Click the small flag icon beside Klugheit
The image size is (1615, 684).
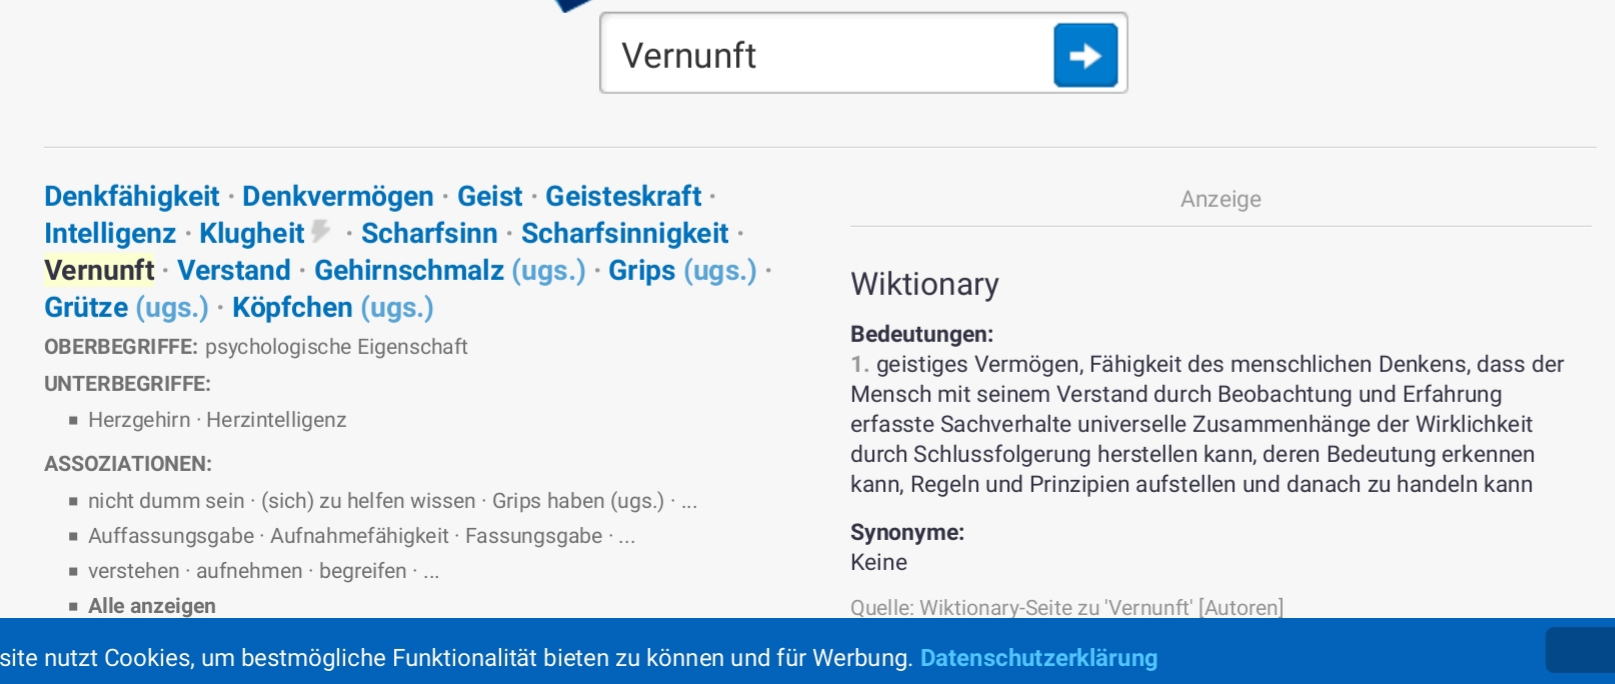320,231
